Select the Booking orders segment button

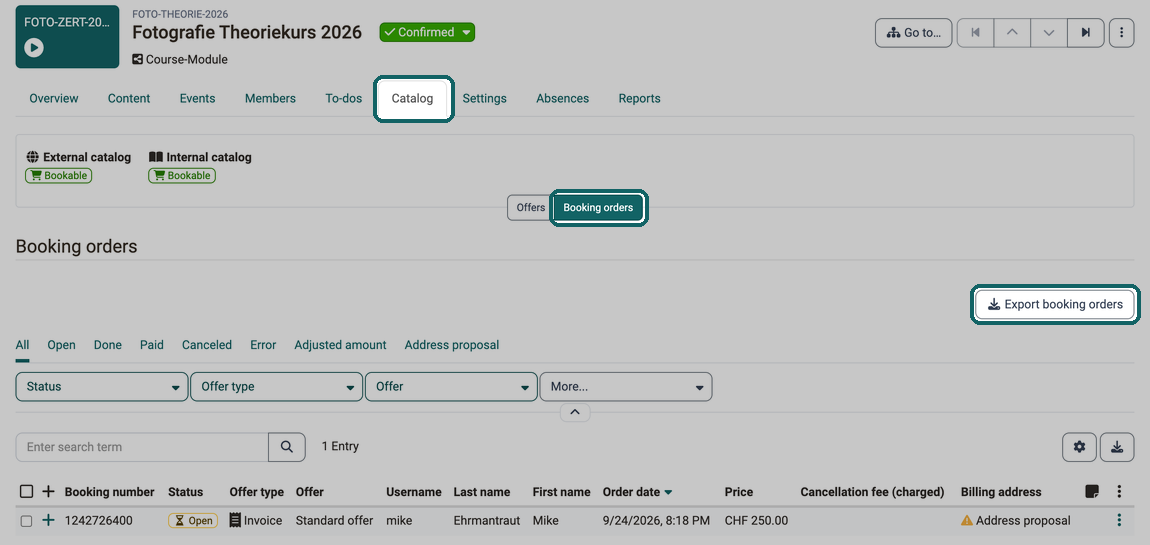point(598,208)
